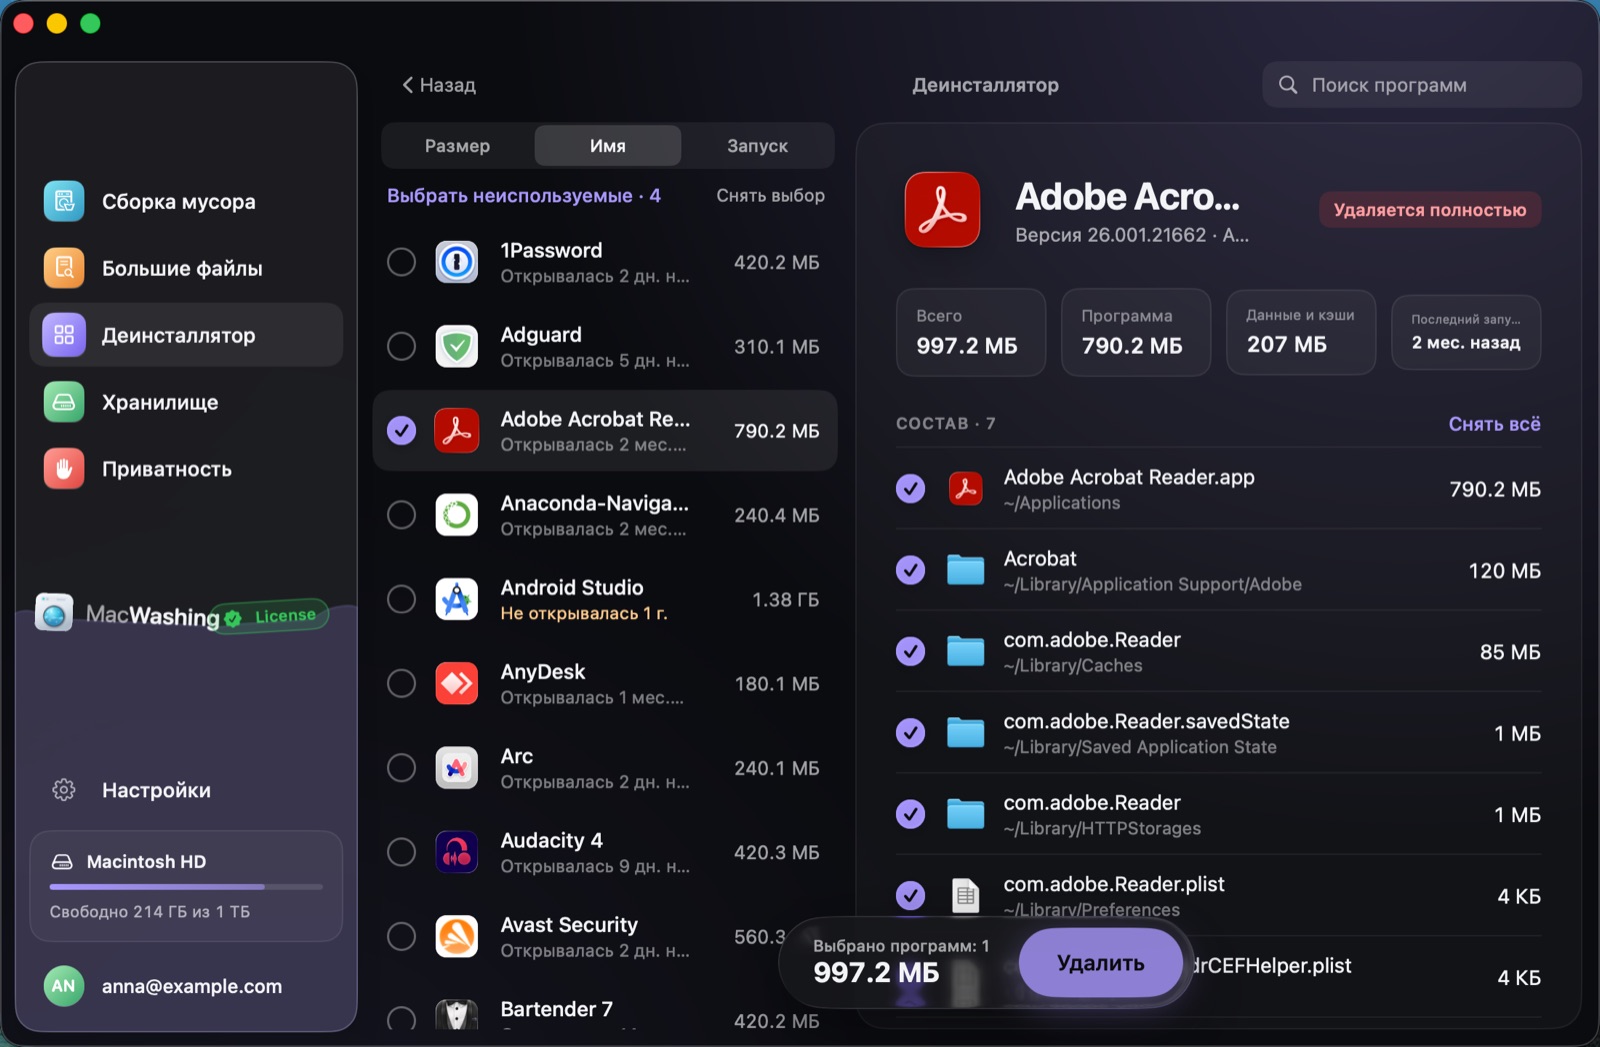The width and height of the screenshot is (1600, 1047).
Task: Check the Arc selection circle
Action: click(x=401, y=768)
